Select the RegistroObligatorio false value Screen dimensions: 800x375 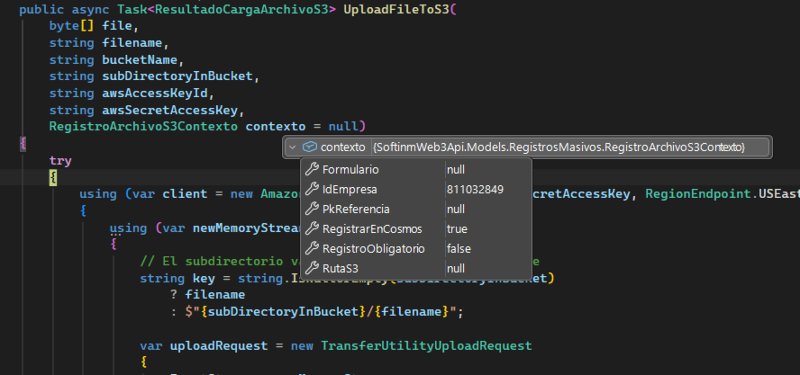coord(459,249)
